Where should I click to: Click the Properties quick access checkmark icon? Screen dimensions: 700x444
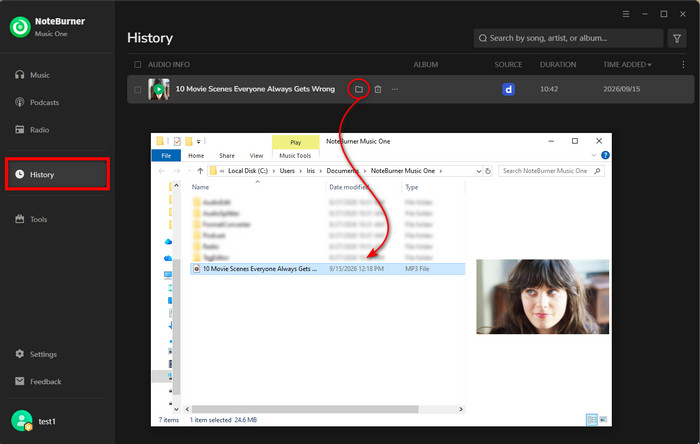(x=177, y=141)
